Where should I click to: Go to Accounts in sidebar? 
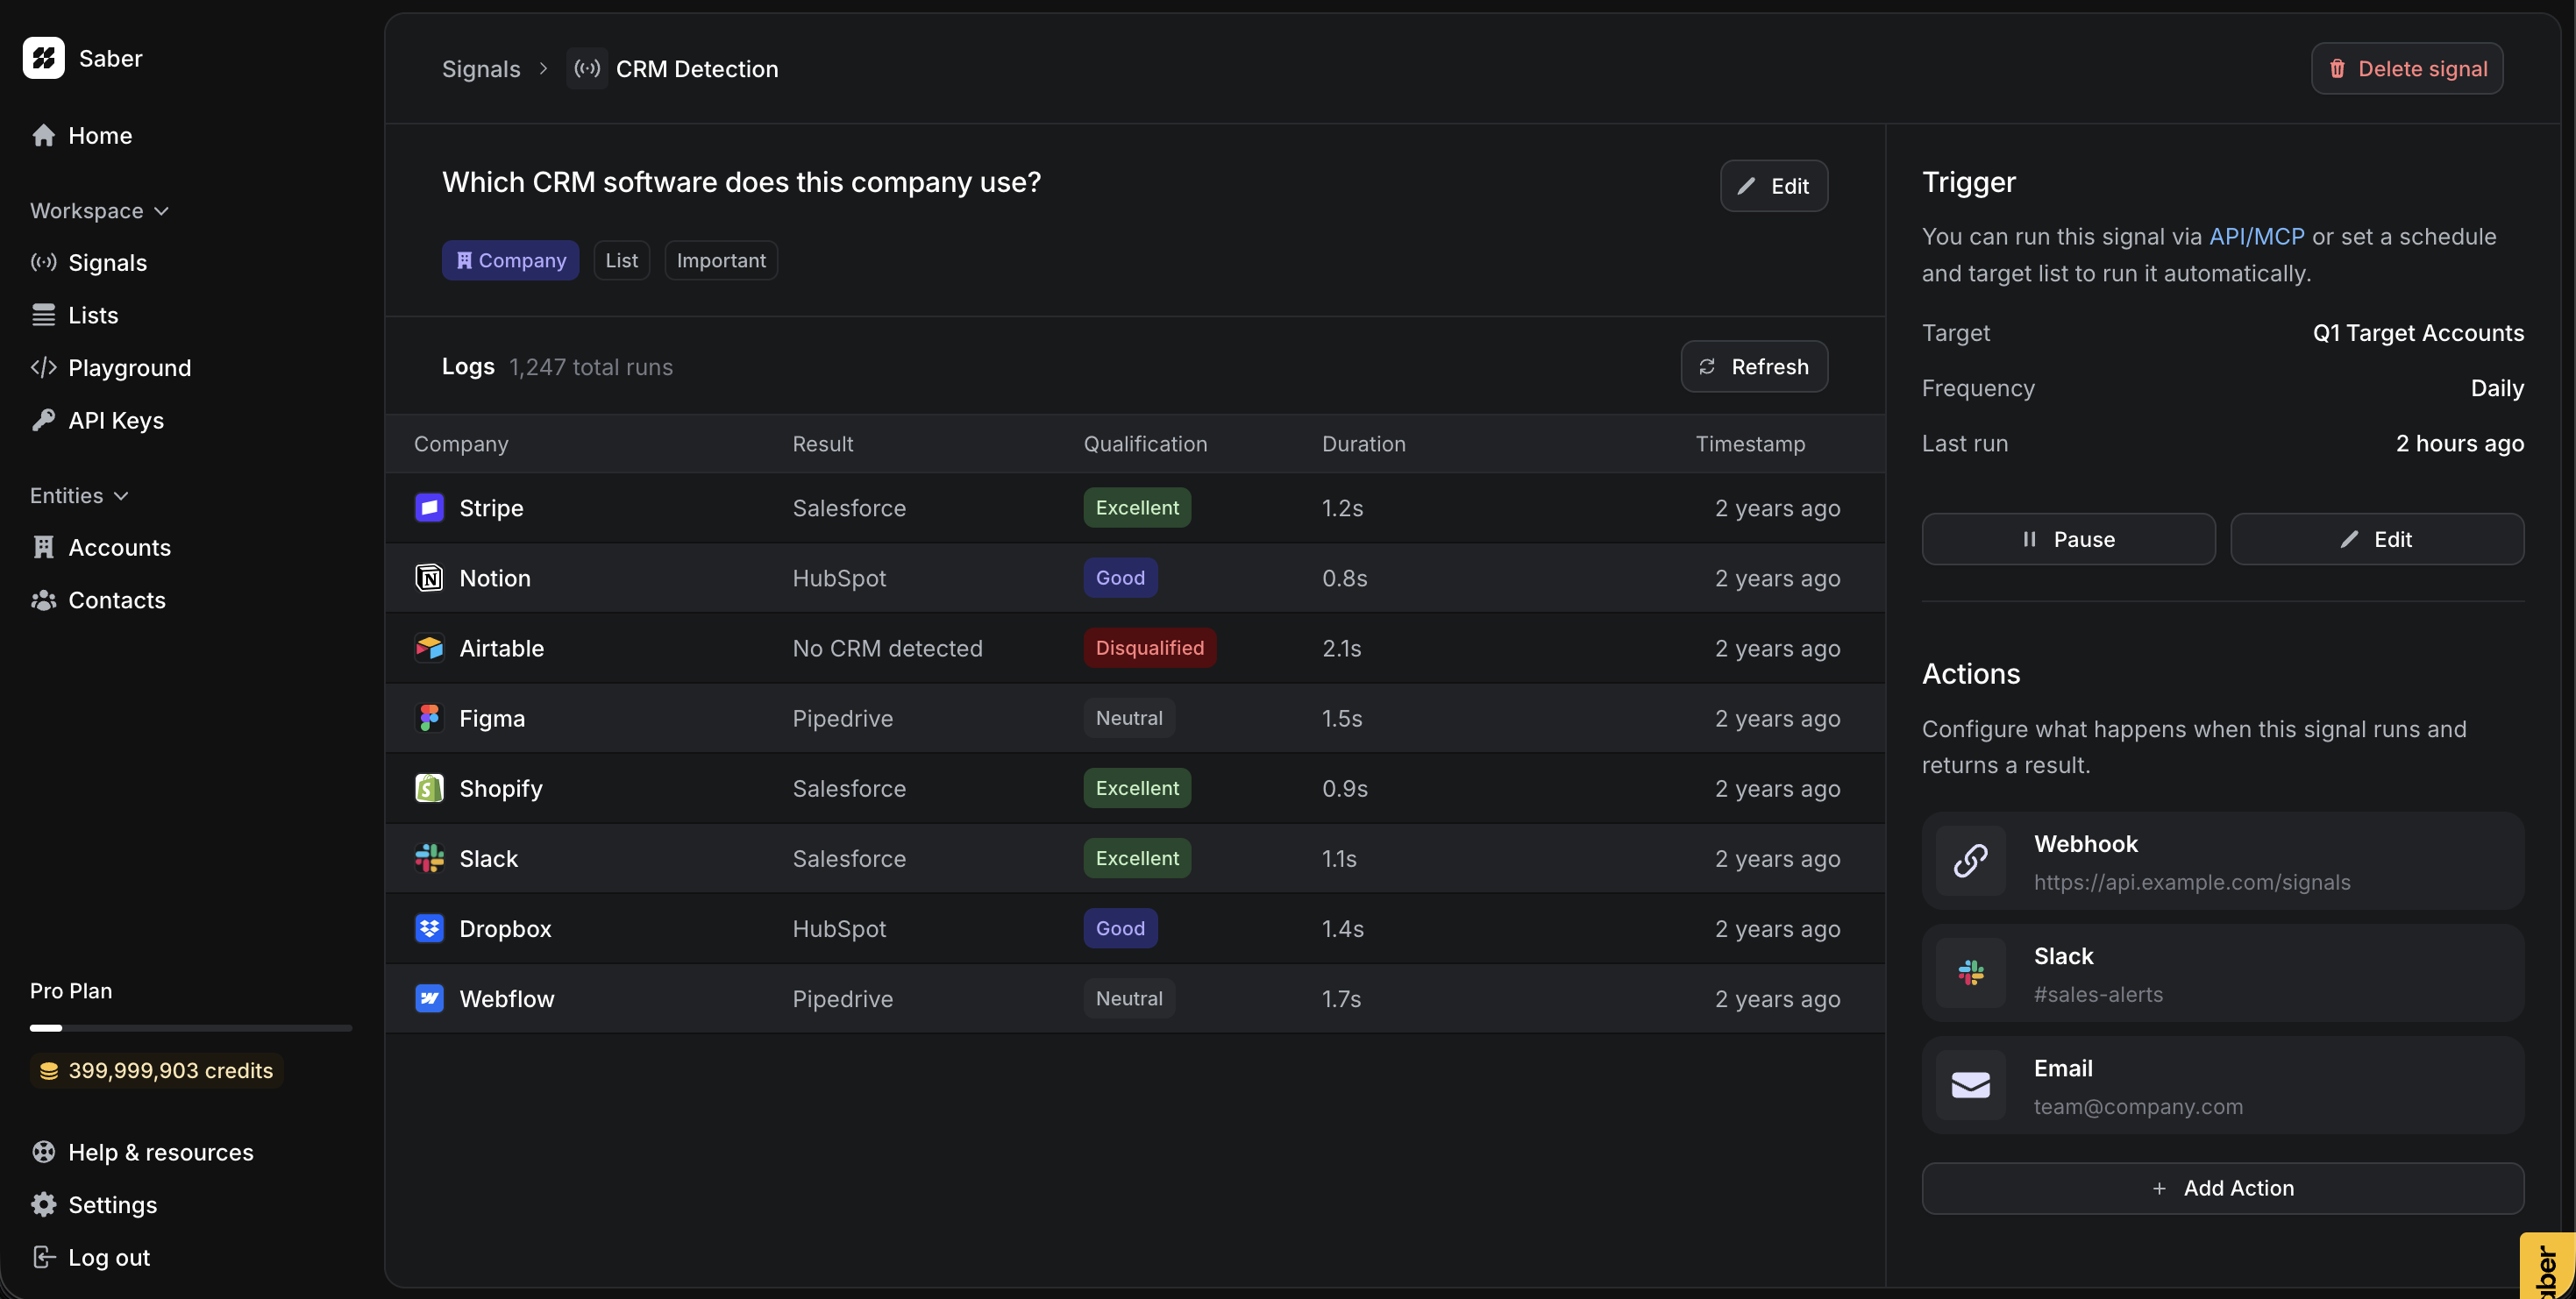pos(119,548)
